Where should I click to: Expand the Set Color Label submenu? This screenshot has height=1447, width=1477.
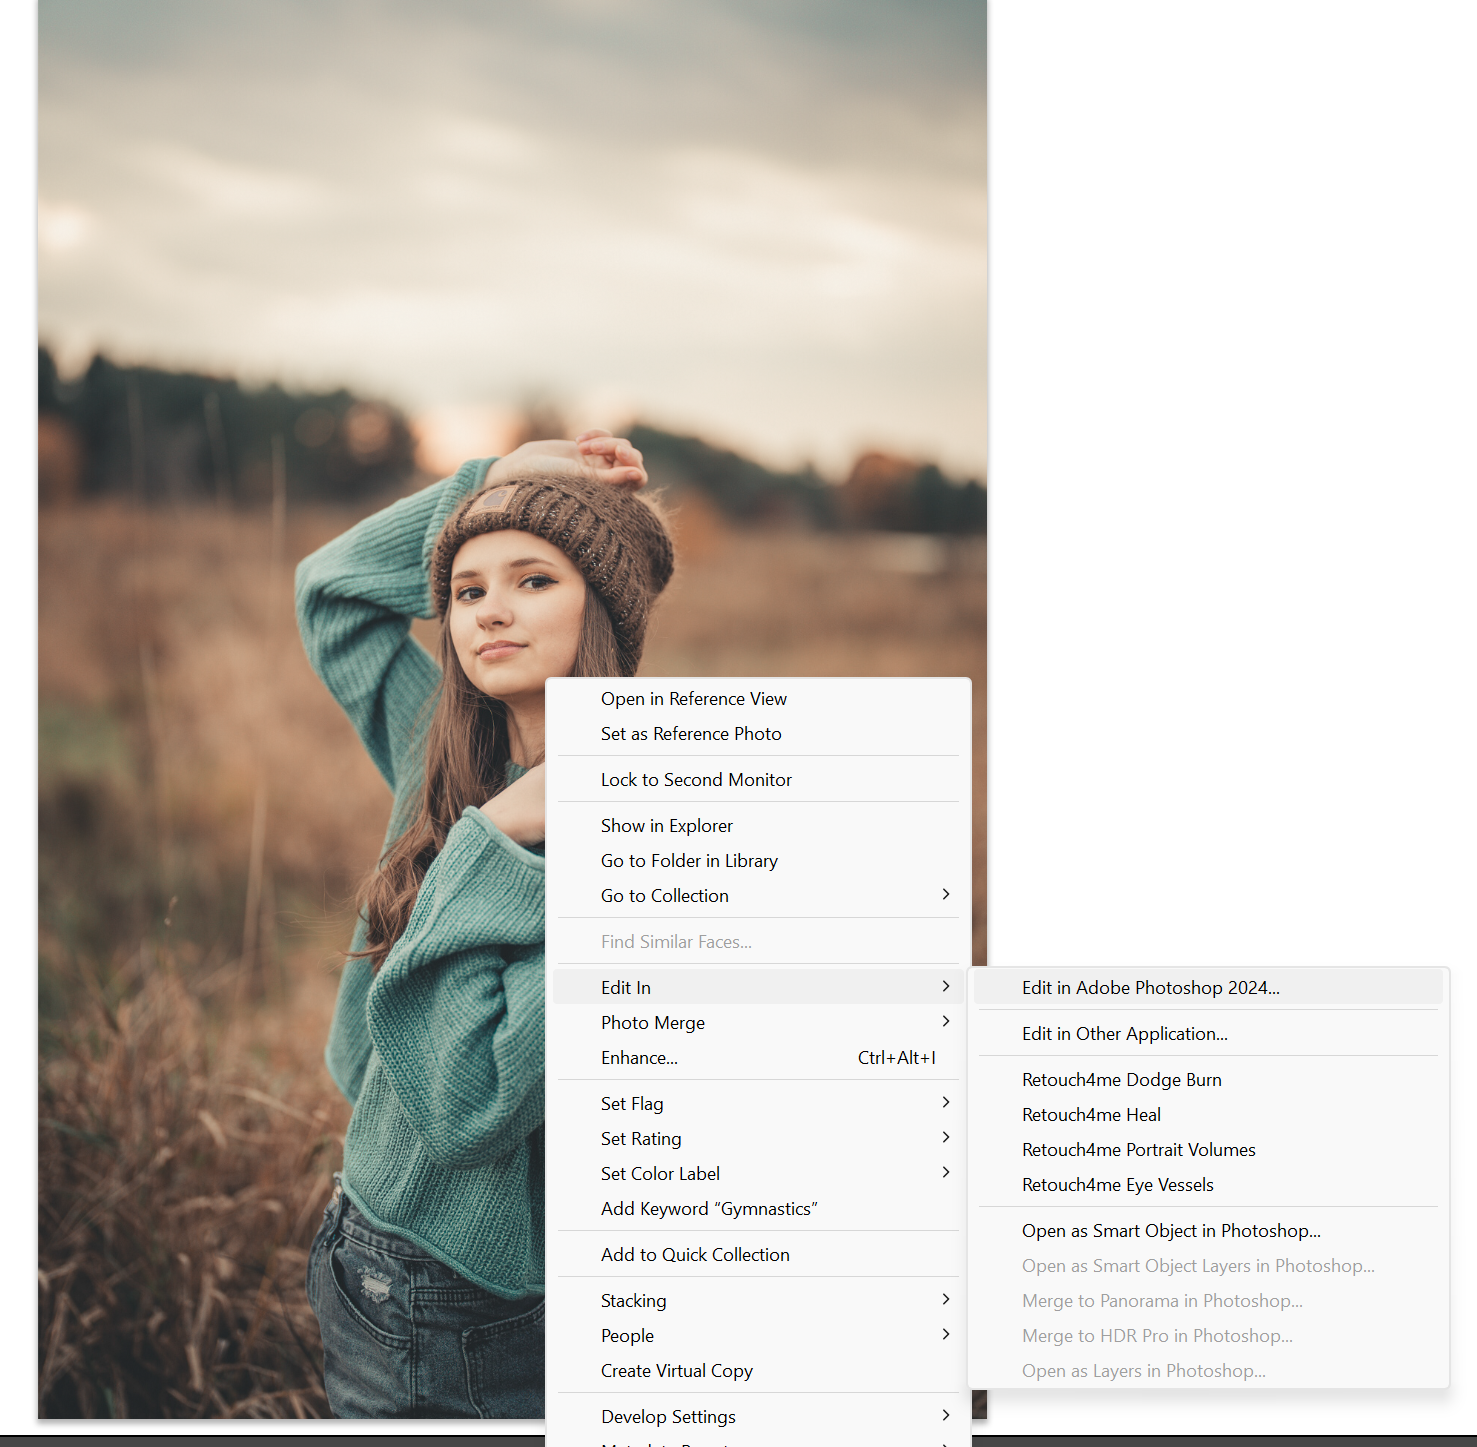click(660, 1173)
